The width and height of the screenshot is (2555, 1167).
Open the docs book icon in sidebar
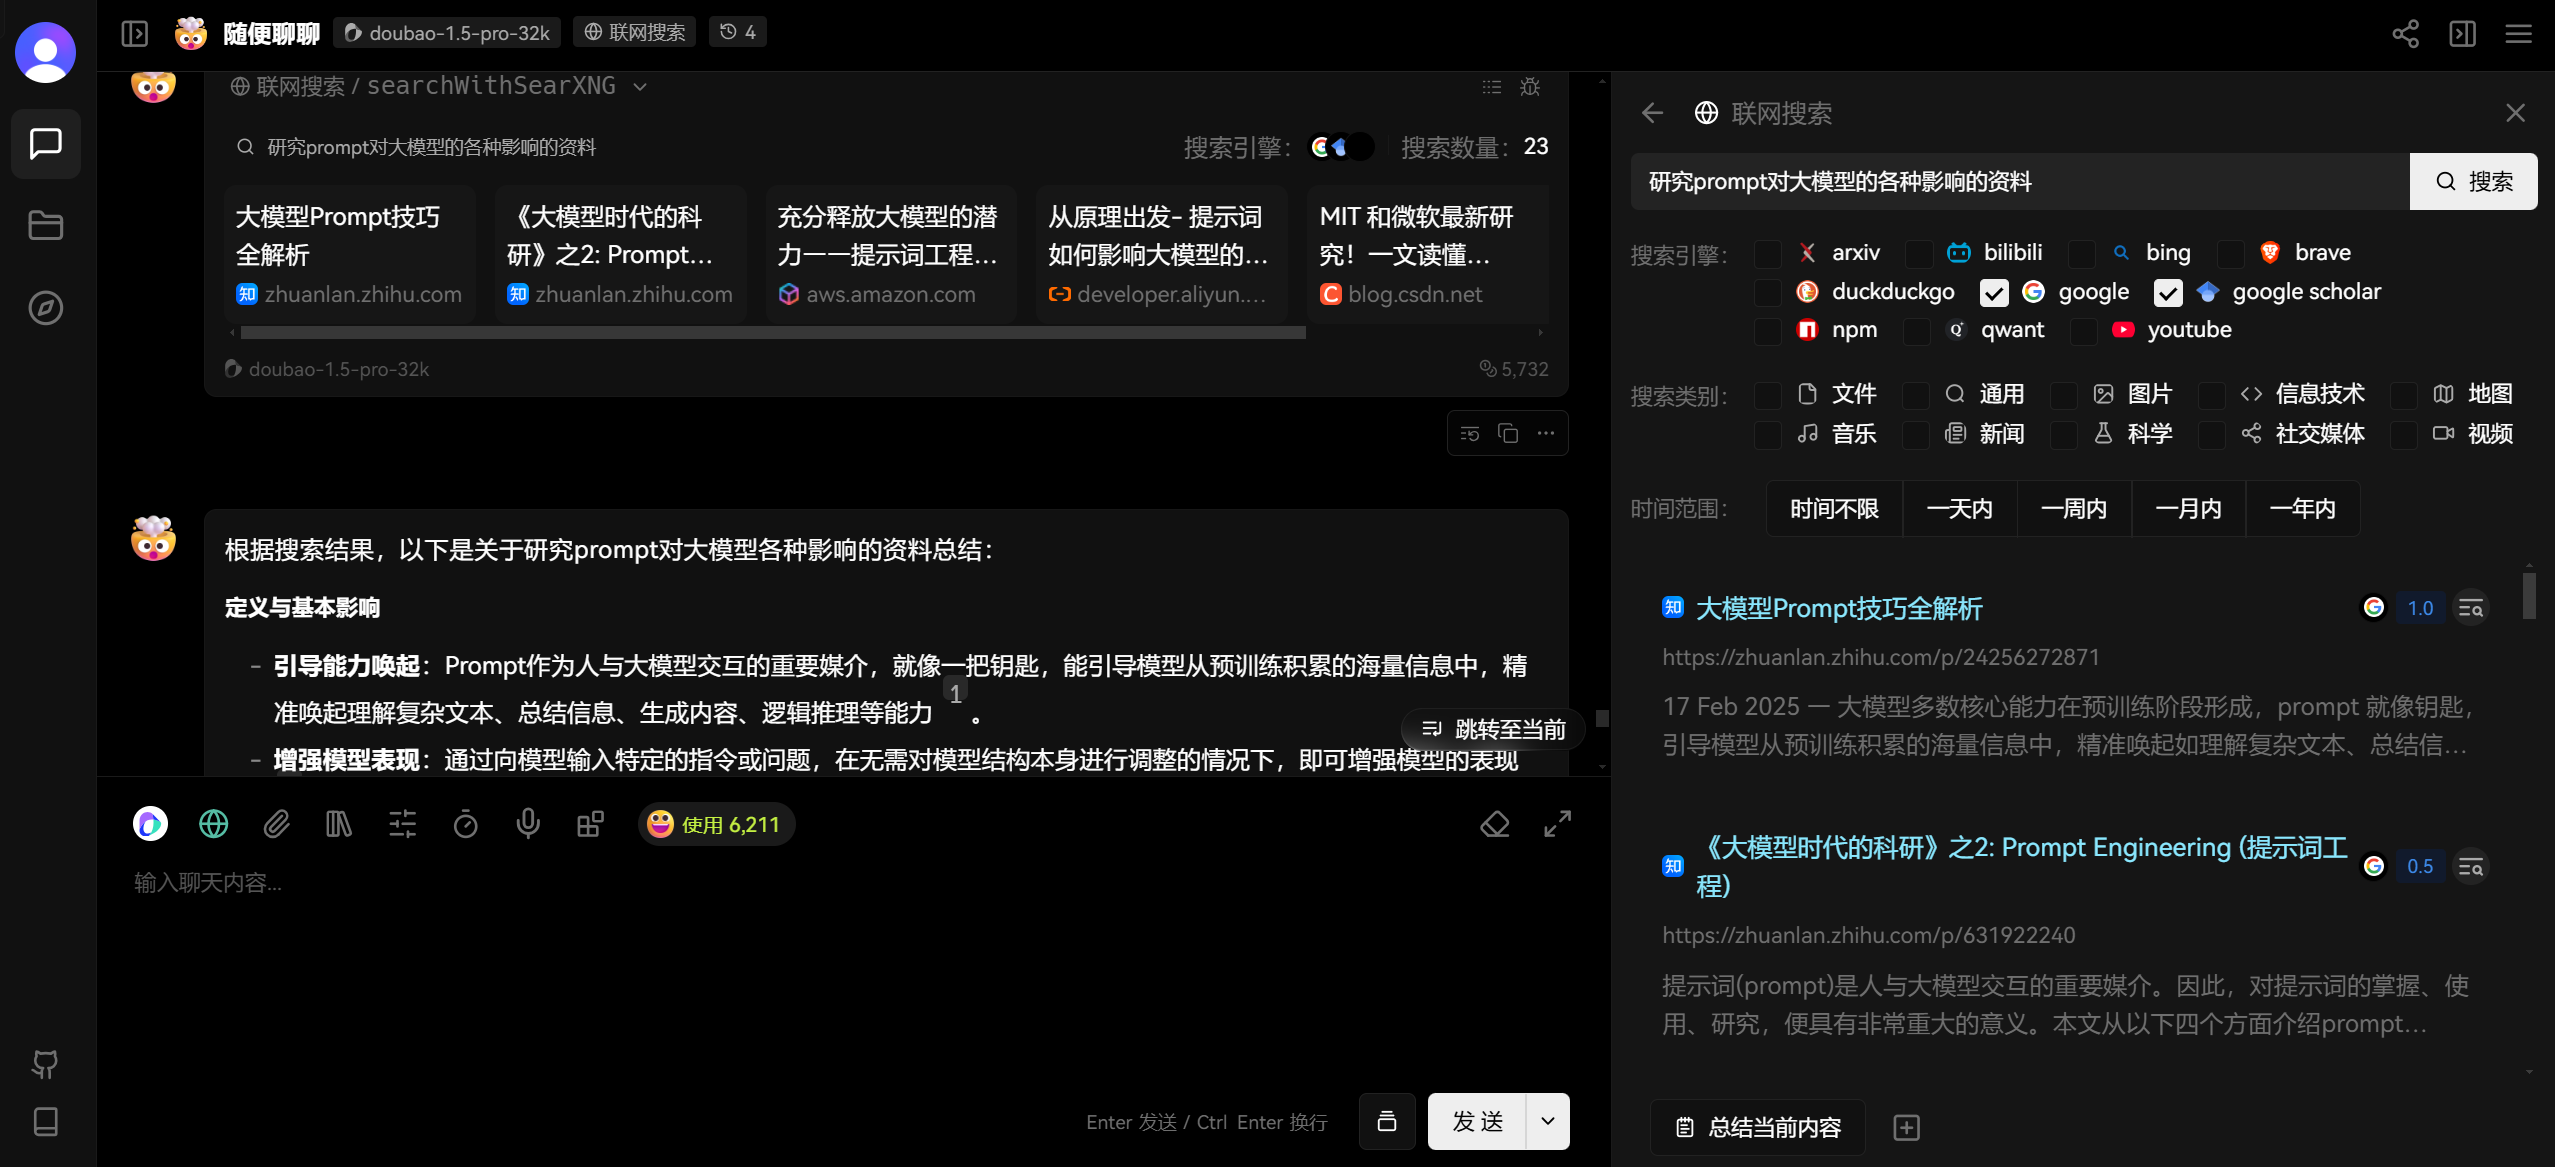[46, 1121]
